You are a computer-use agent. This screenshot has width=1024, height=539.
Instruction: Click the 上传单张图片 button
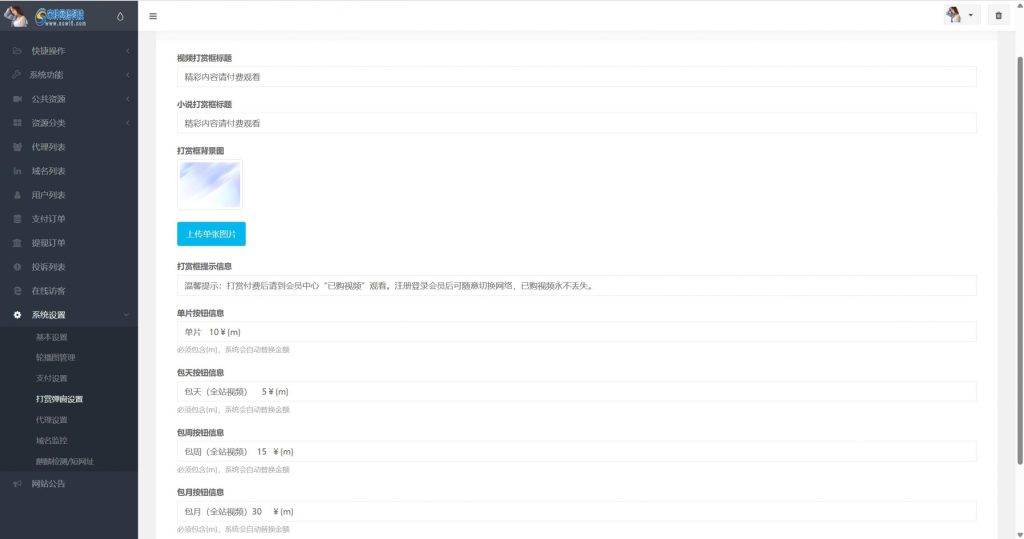point(211,234)
